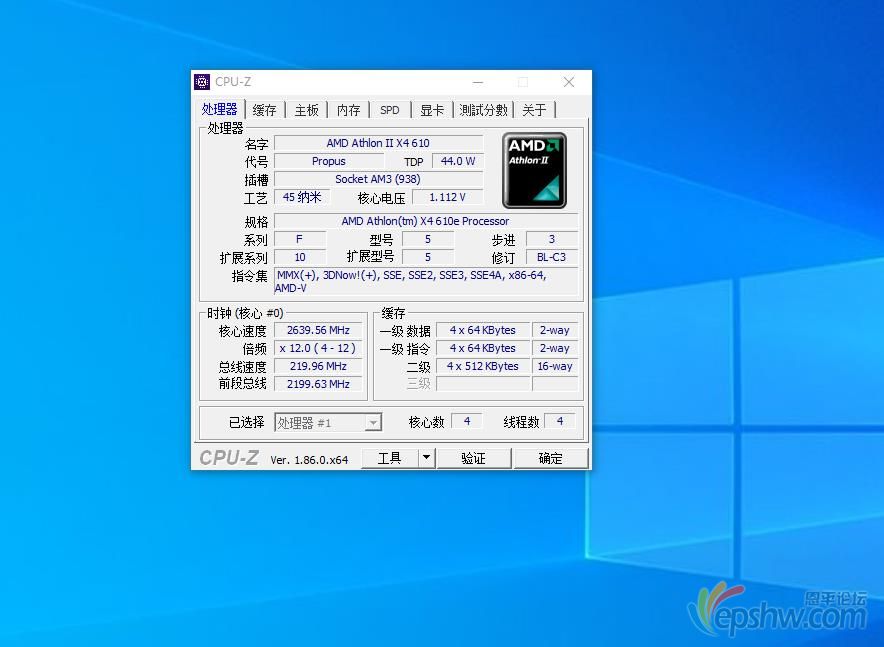
Task: Click the 验证 button
Action: click(474, 458)
